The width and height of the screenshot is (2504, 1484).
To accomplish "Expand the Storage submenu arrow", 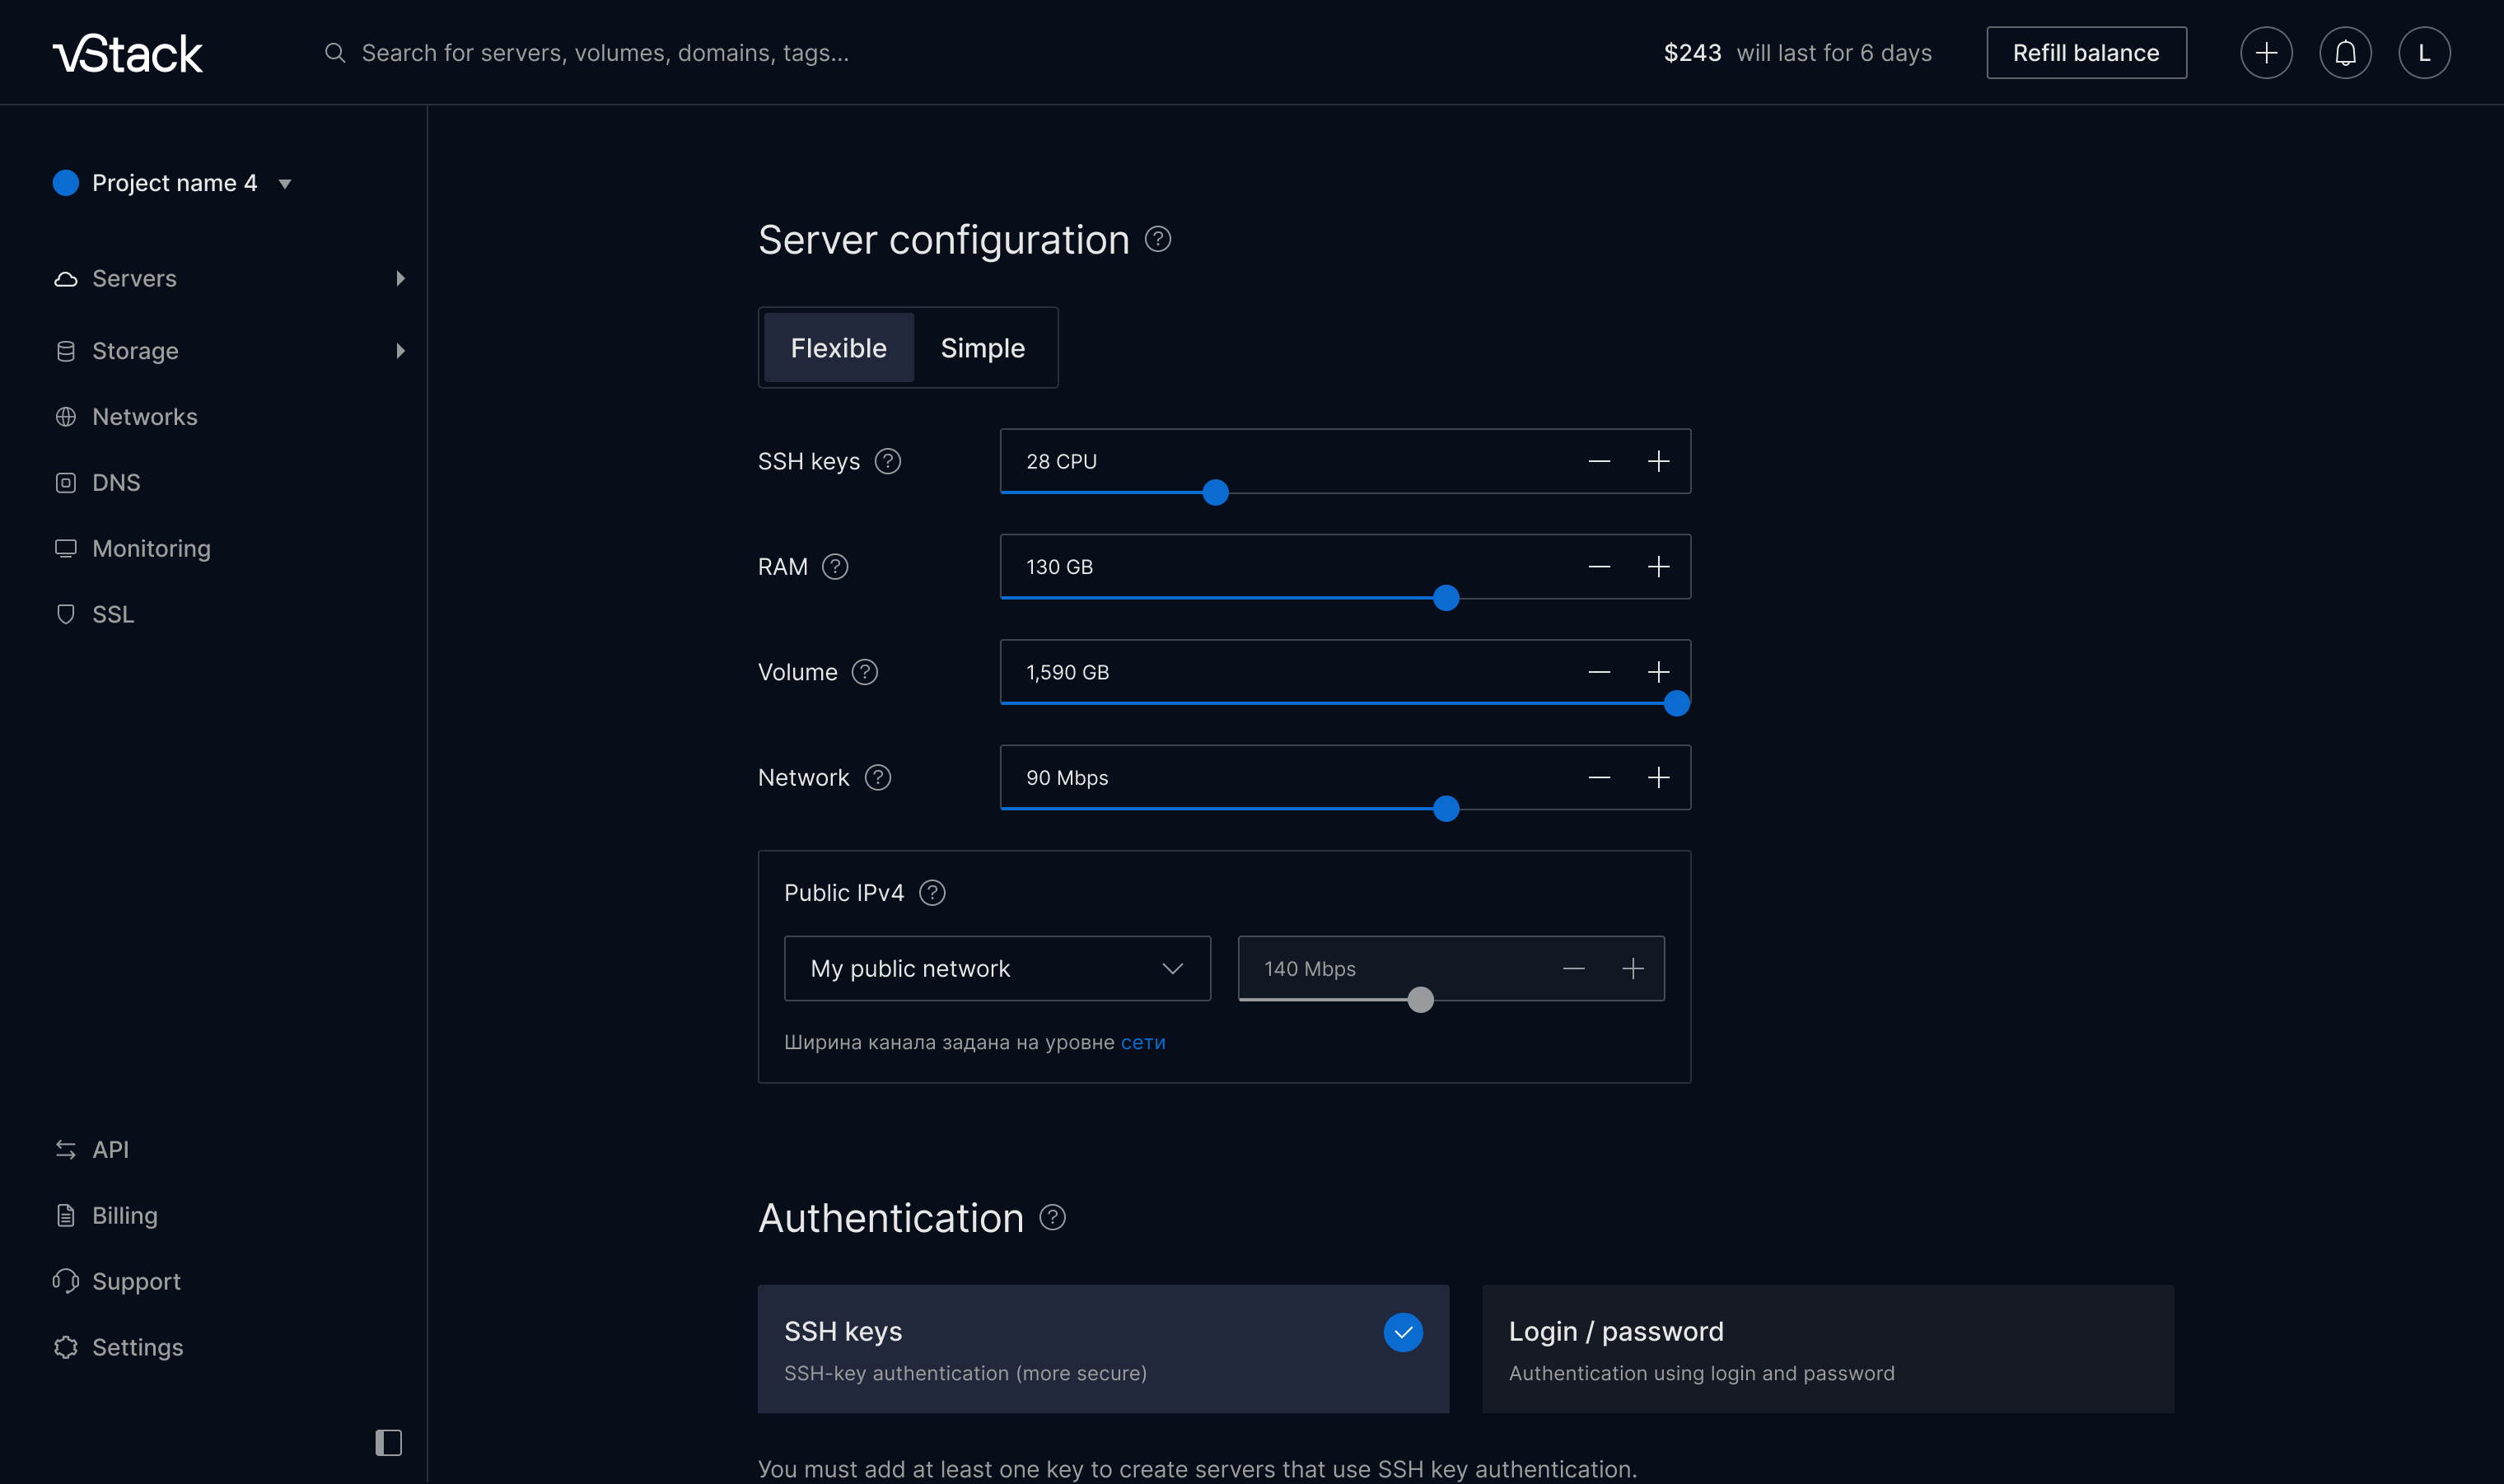I will coord(400,351).
